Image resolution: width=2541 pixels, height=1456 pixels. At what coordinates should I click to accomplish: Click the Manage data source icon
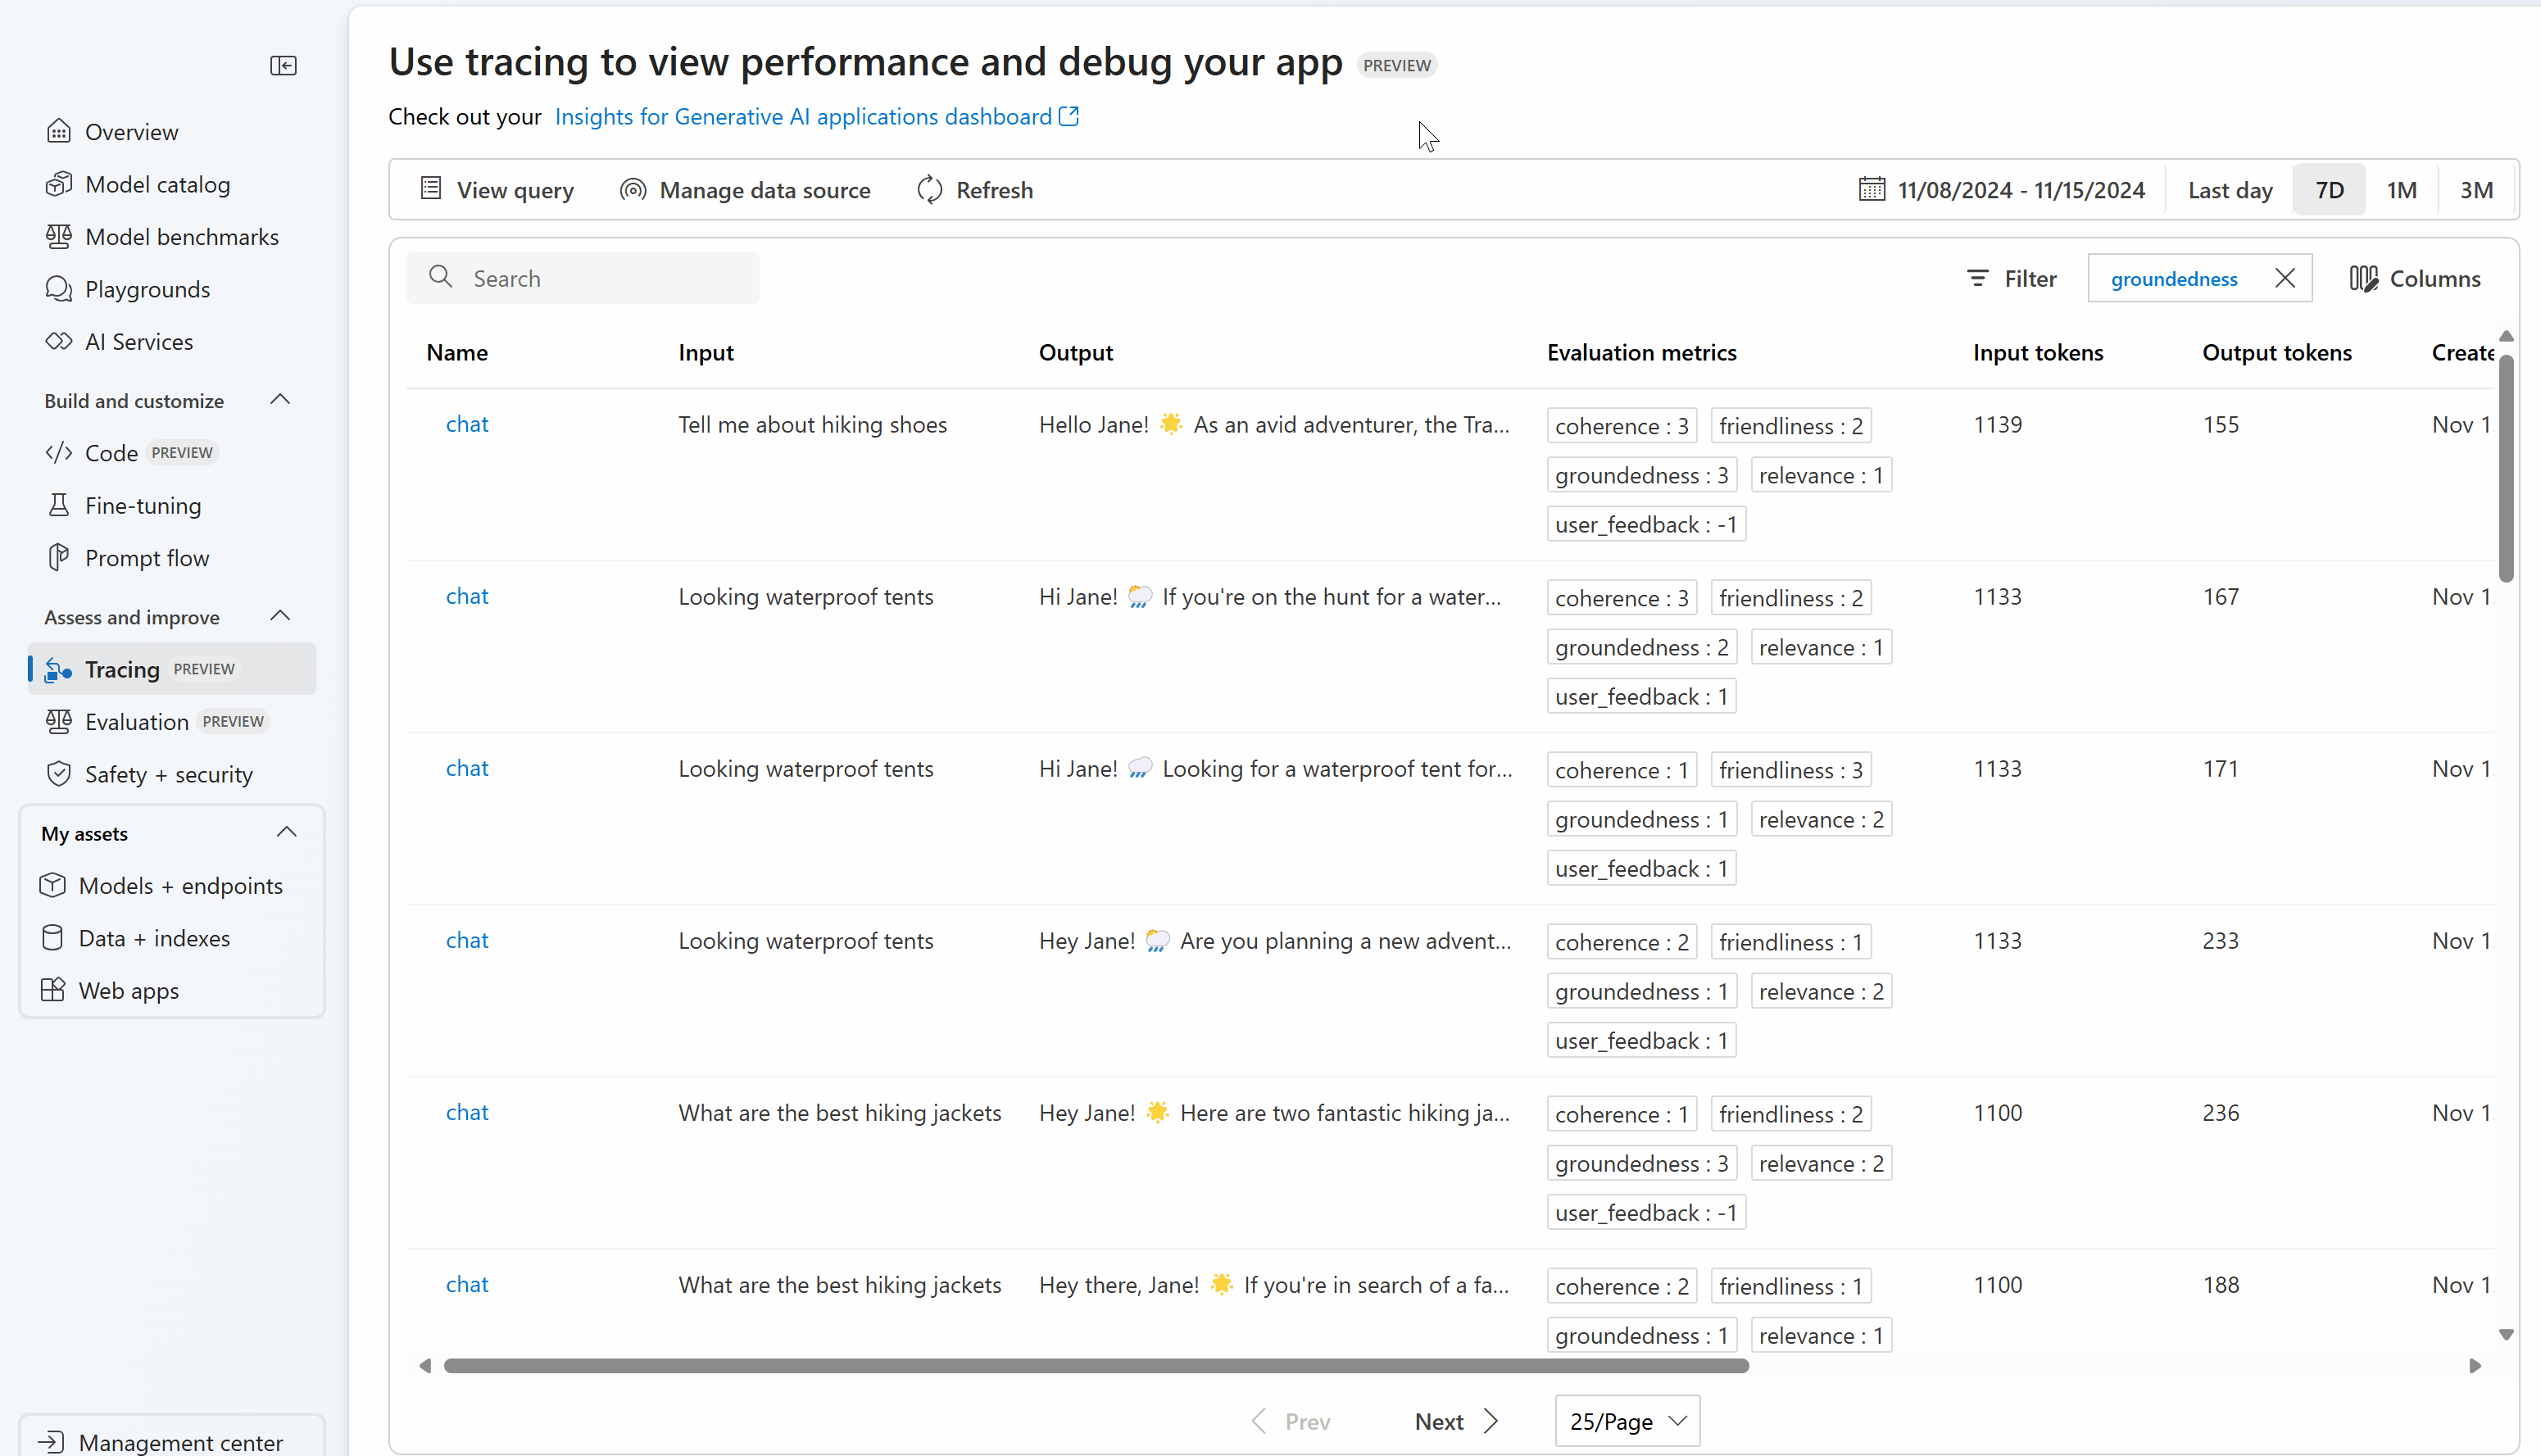(633, 189)
